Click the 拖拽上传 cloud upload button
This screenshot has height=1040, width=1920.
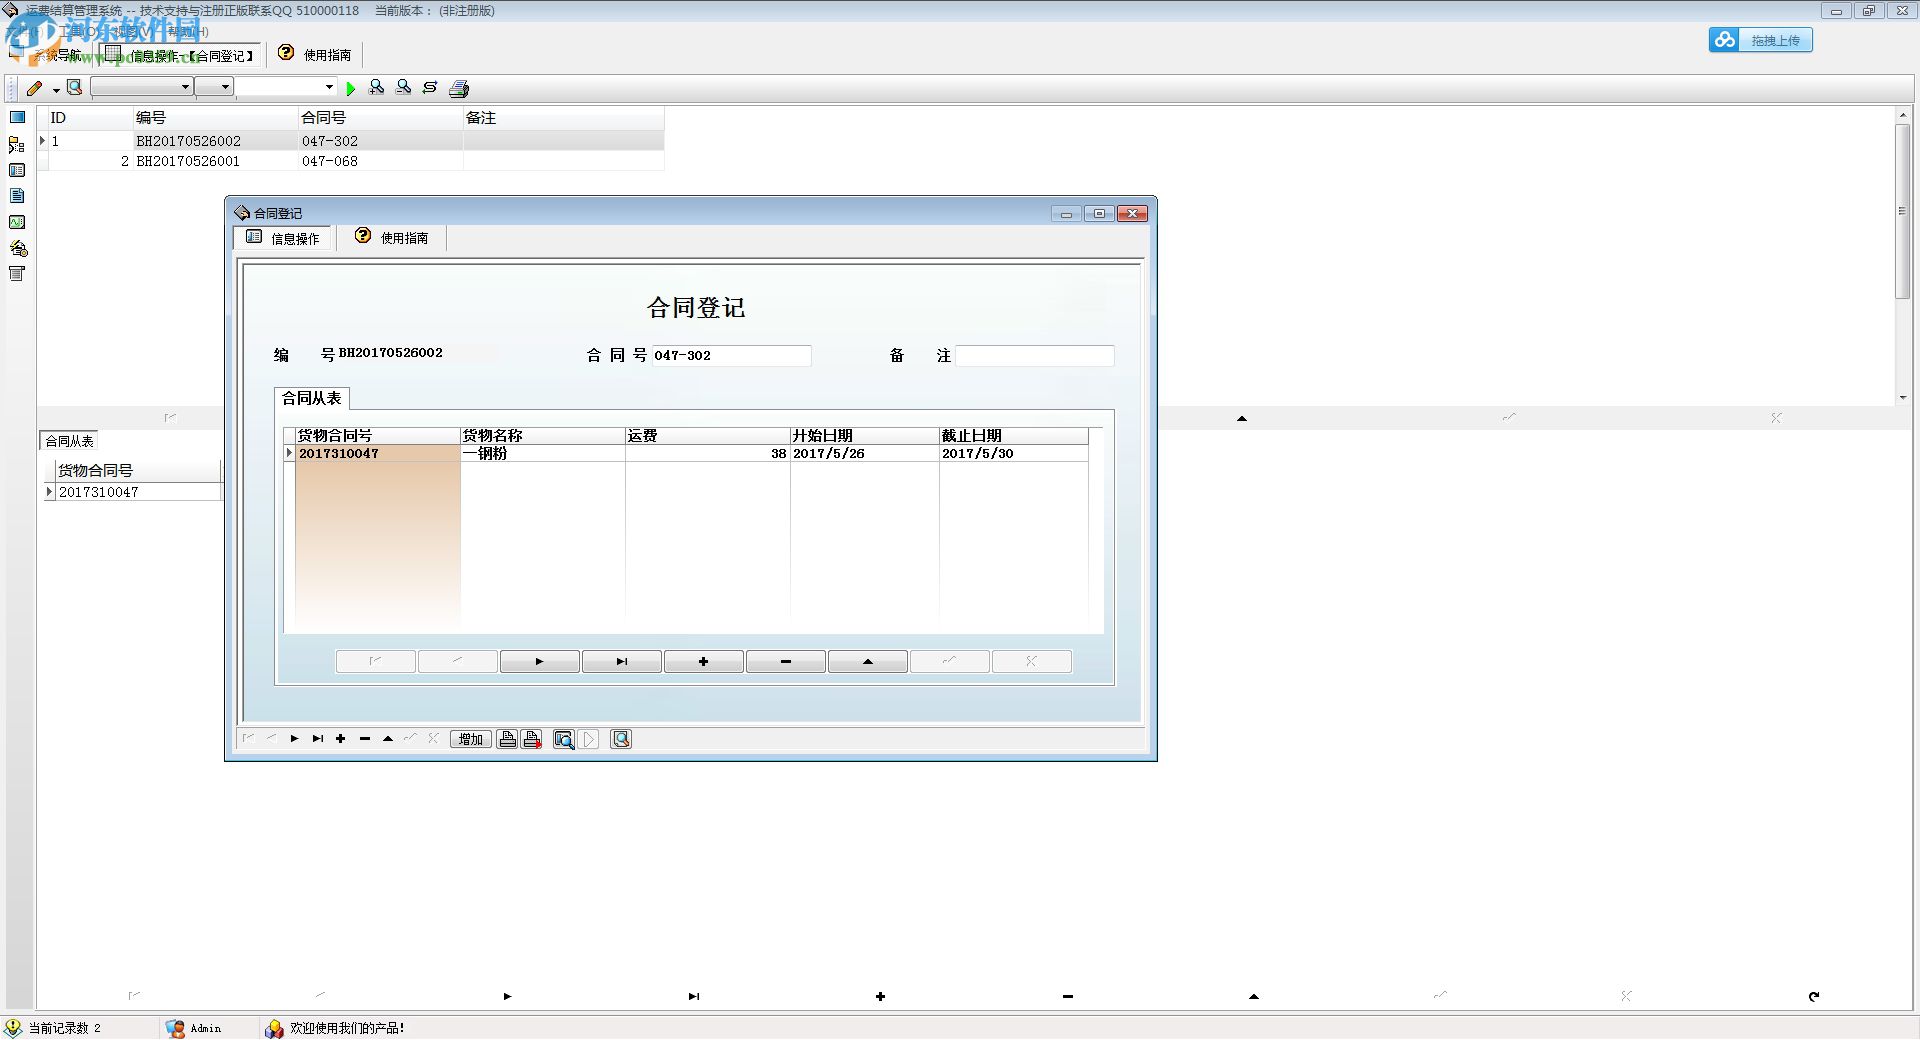pos(1761,40)
